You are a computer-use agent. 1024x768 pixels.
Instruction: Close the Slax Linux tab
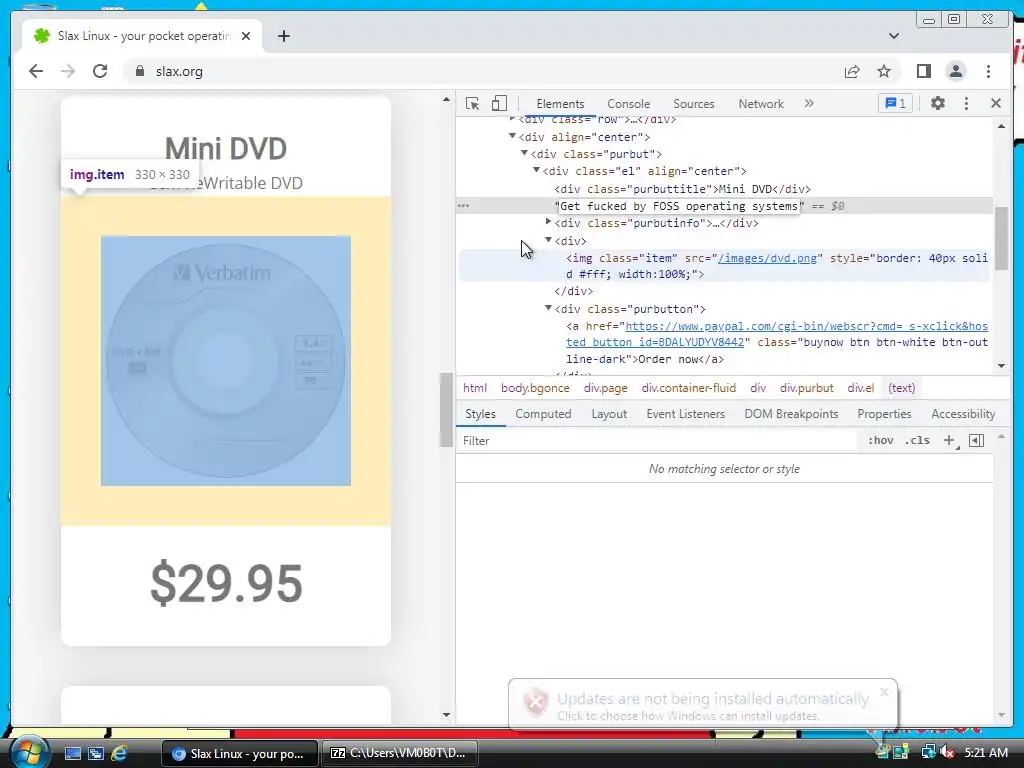(246, 36)
